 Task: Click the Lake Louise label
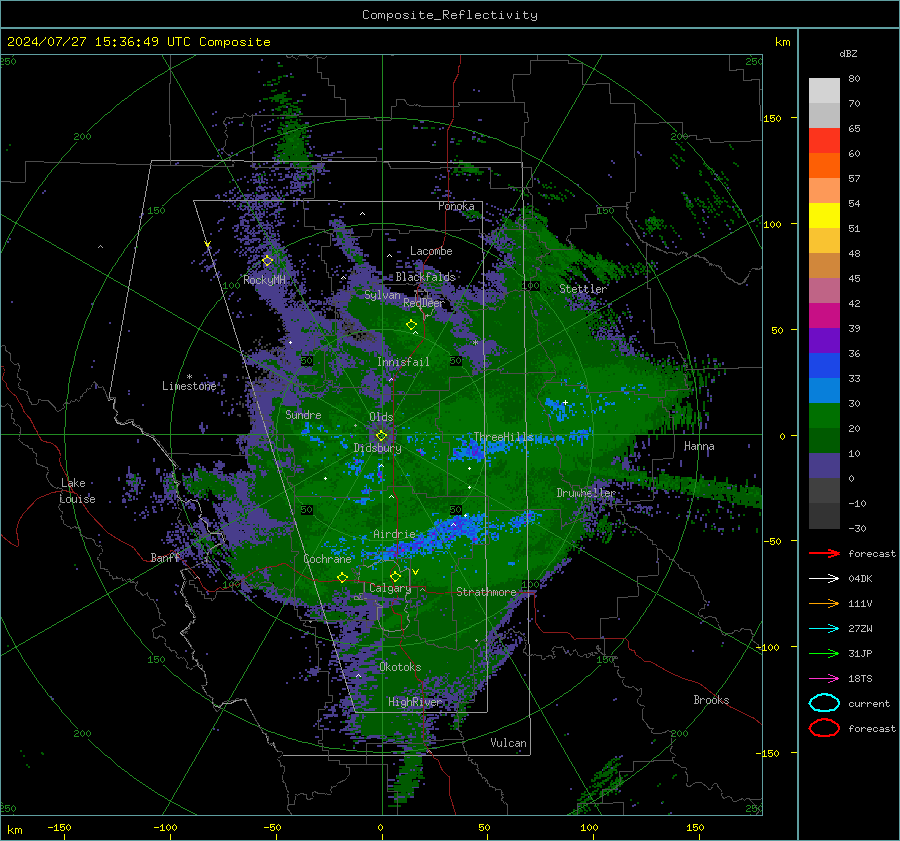click(77, 491)
